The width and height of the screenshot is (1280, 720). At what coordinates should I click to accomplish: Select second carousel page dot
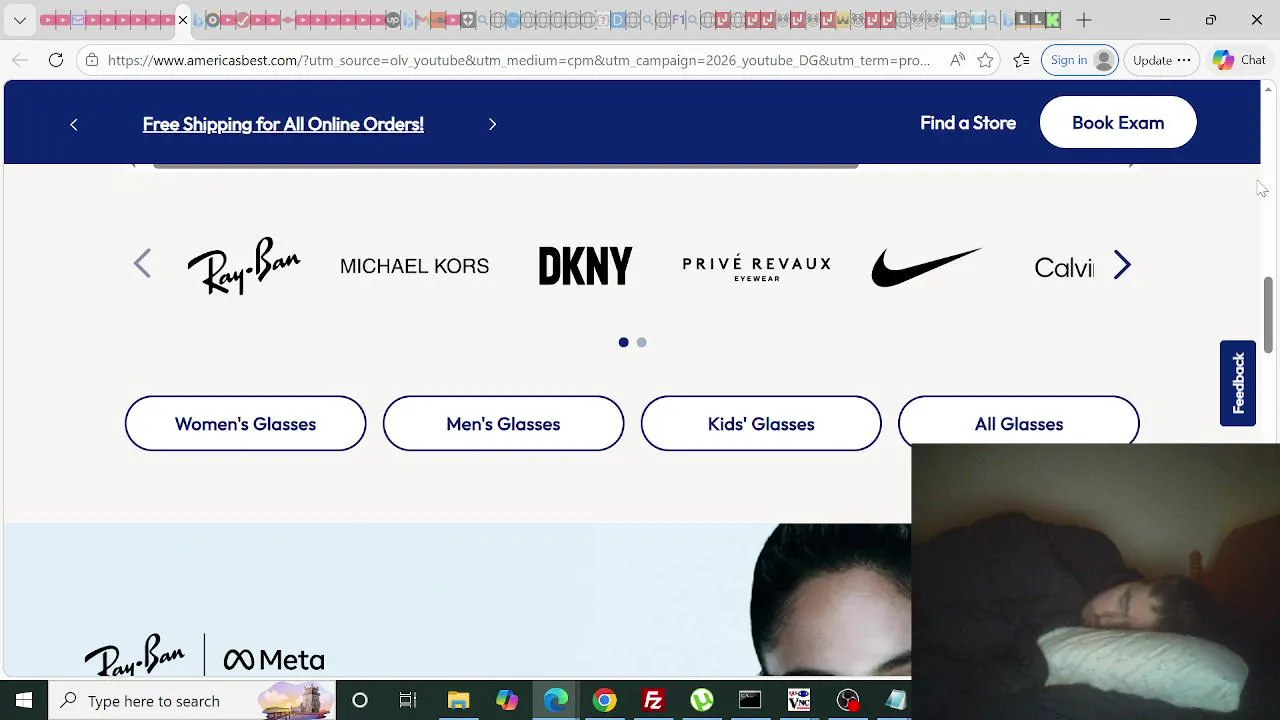click(x=642, y=342)
